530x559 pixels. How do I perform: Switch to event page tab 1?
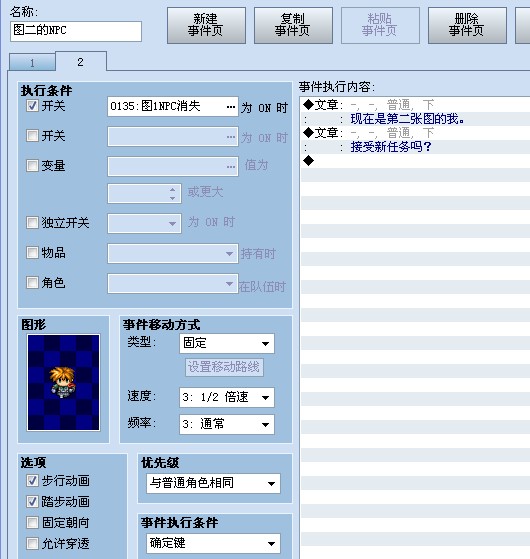(32, 63)
